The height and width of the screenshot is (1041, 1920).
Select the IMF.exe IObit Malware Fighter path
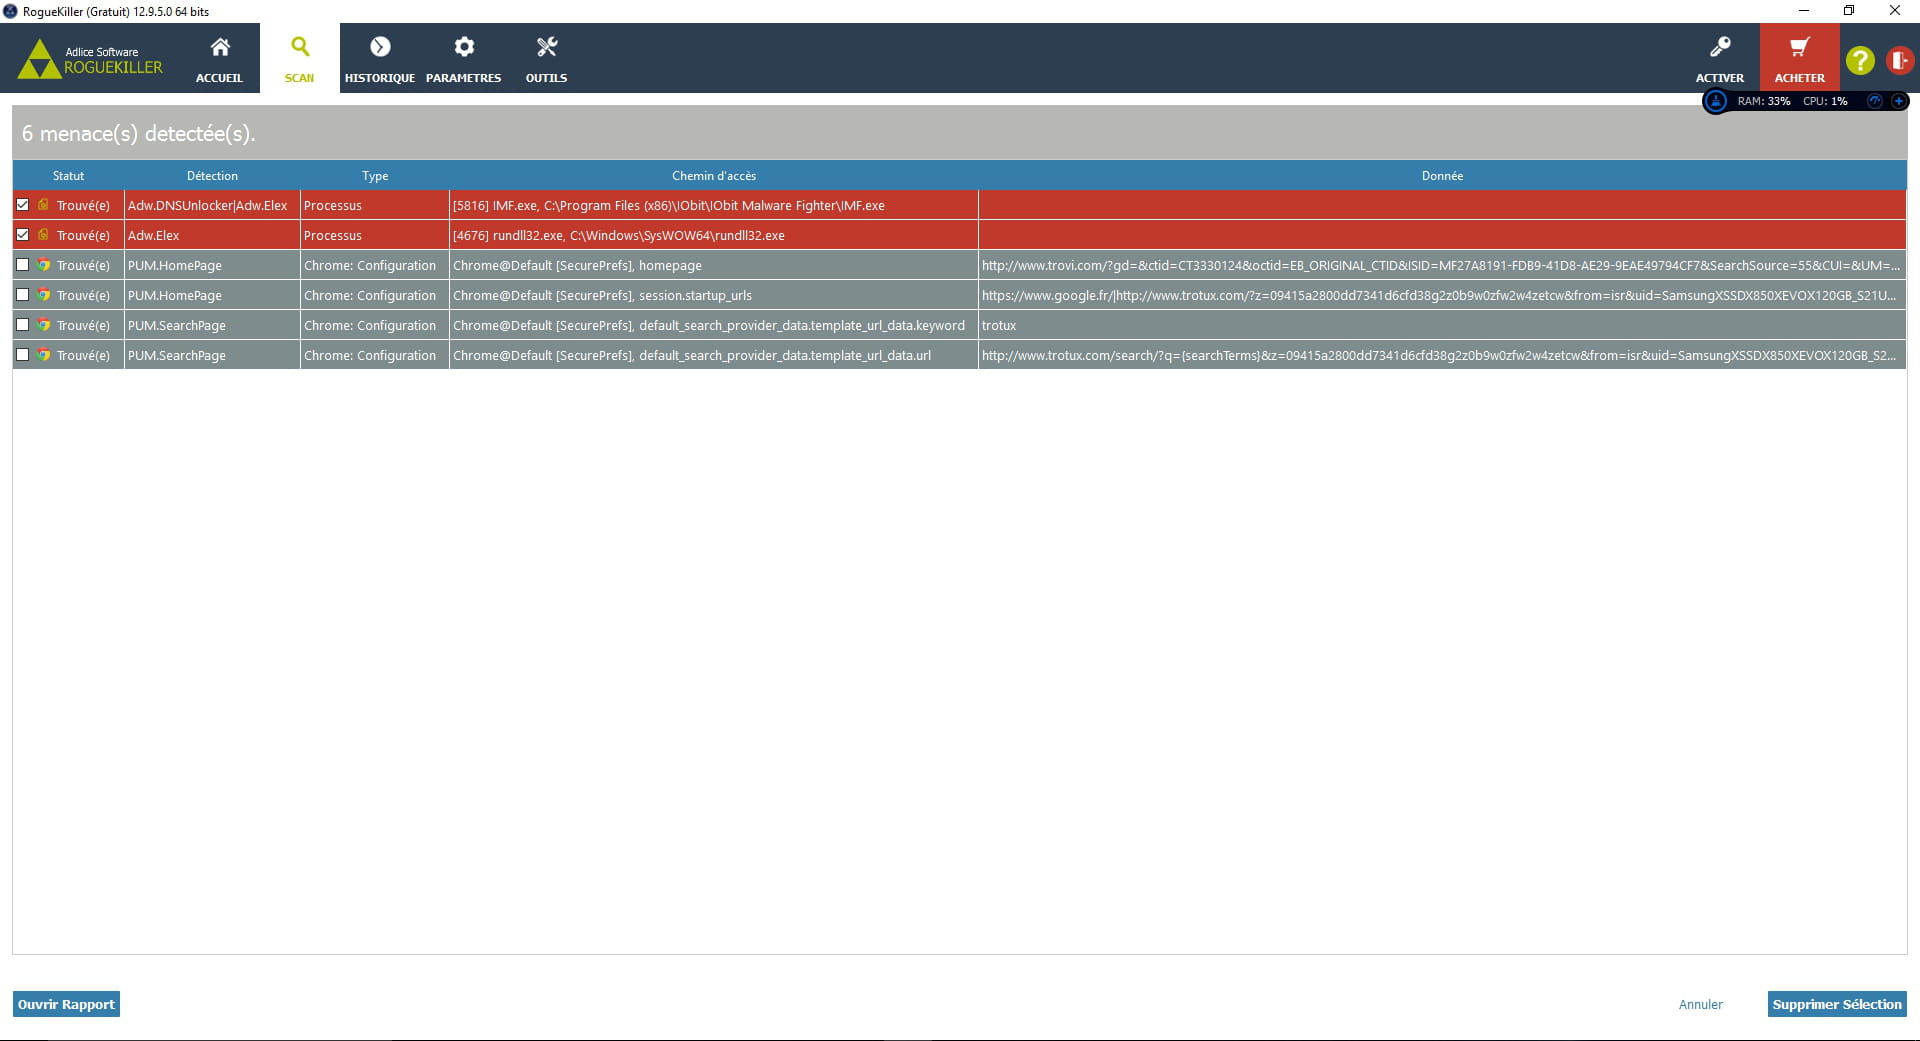pos(714,205)
